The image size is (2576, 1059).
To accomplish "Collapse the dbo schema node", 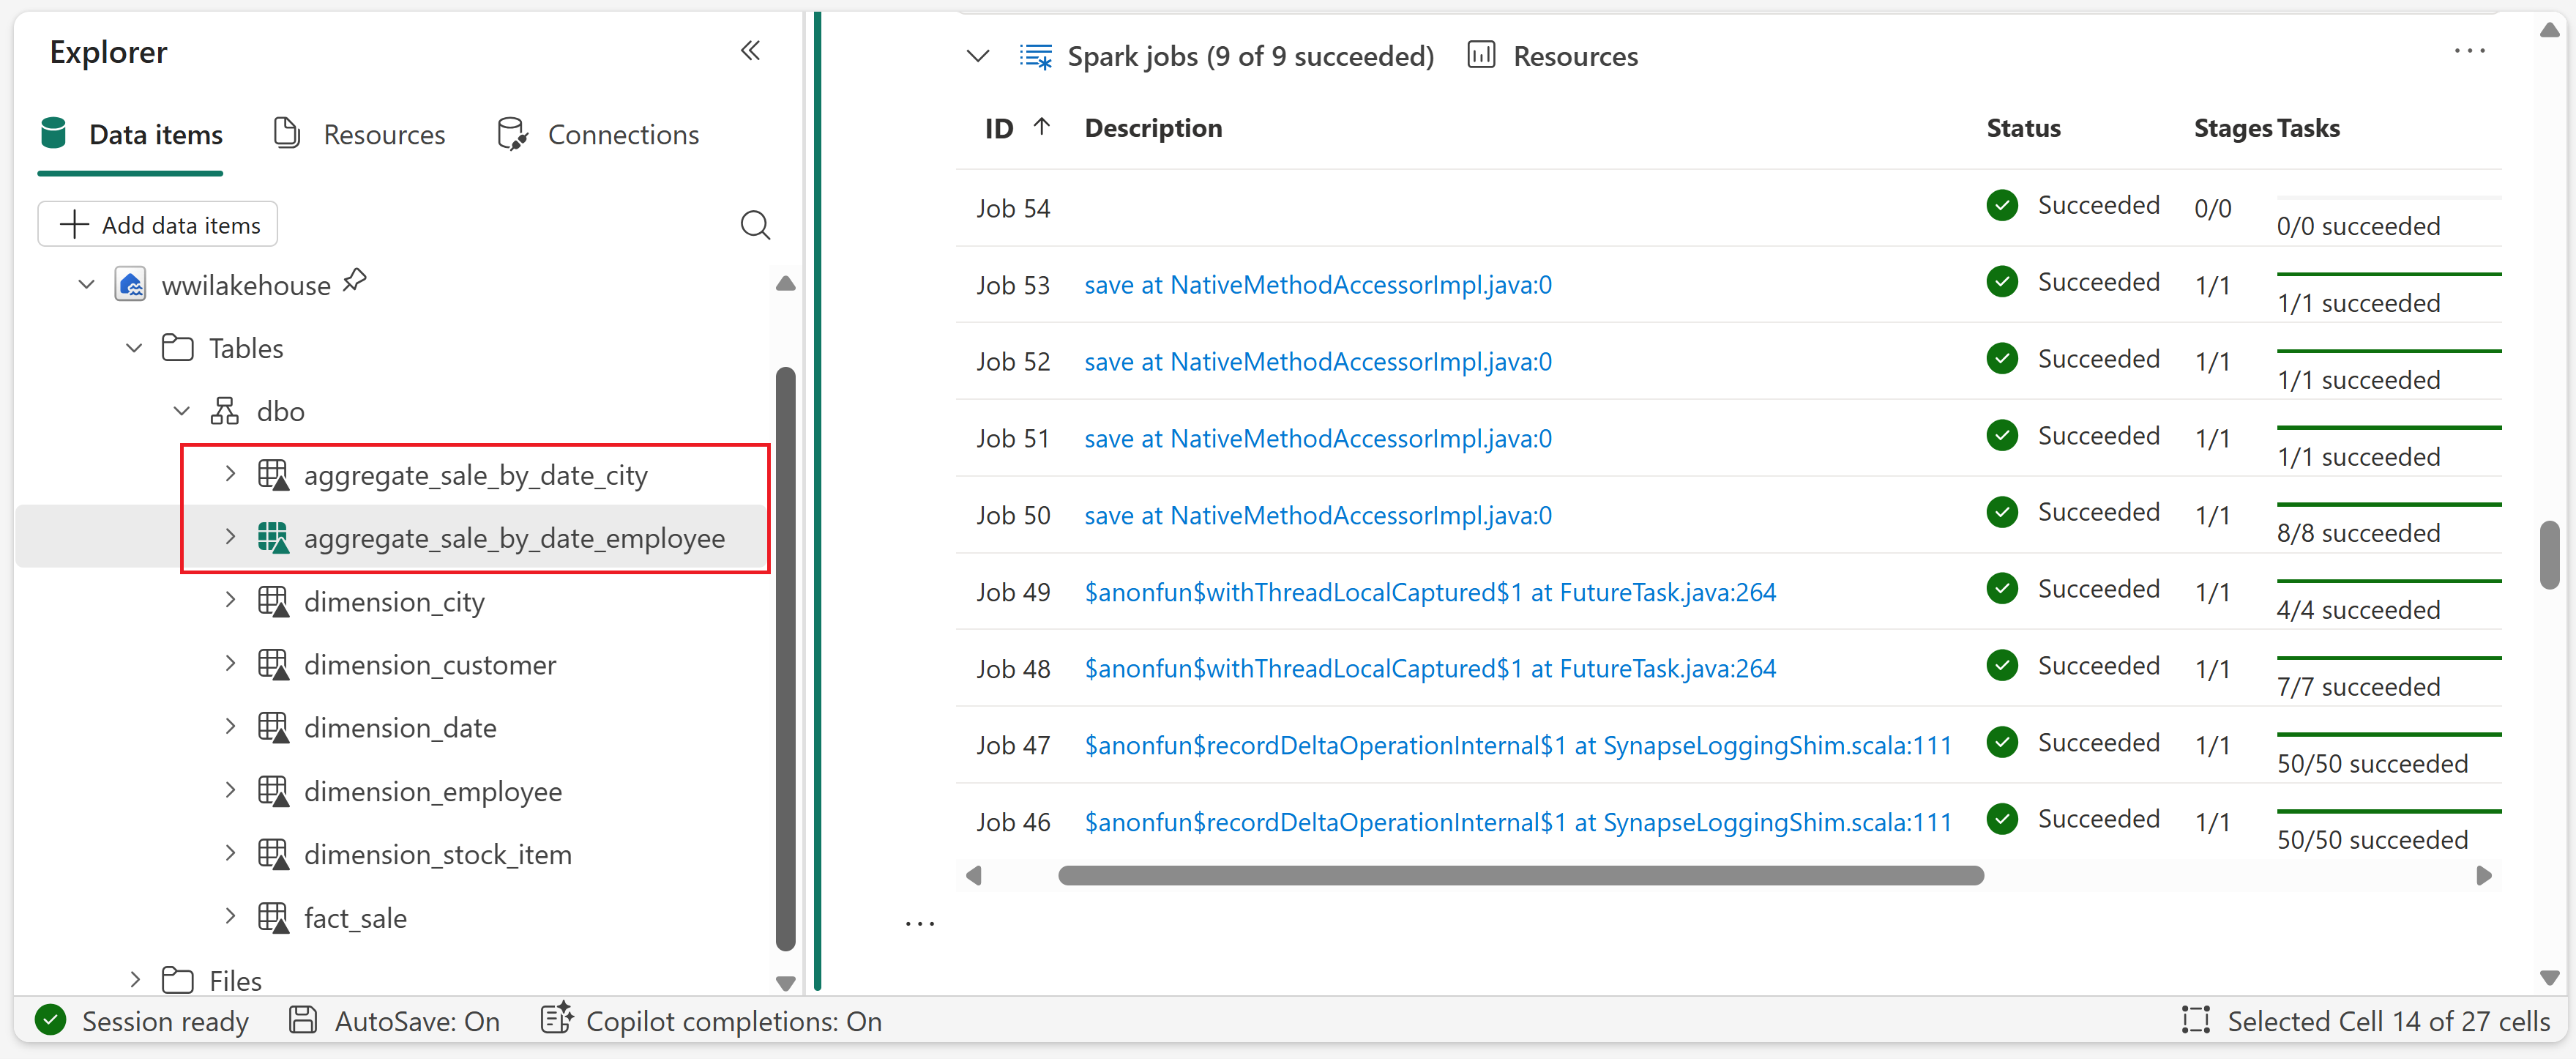I will [x=181, y=411].
